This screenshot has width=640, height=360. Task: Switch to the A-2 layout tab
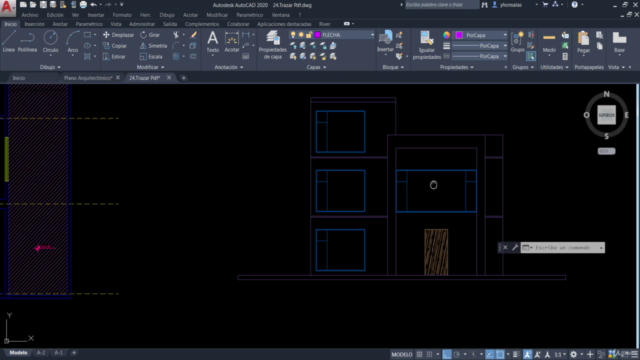click(x=41, y=353)
